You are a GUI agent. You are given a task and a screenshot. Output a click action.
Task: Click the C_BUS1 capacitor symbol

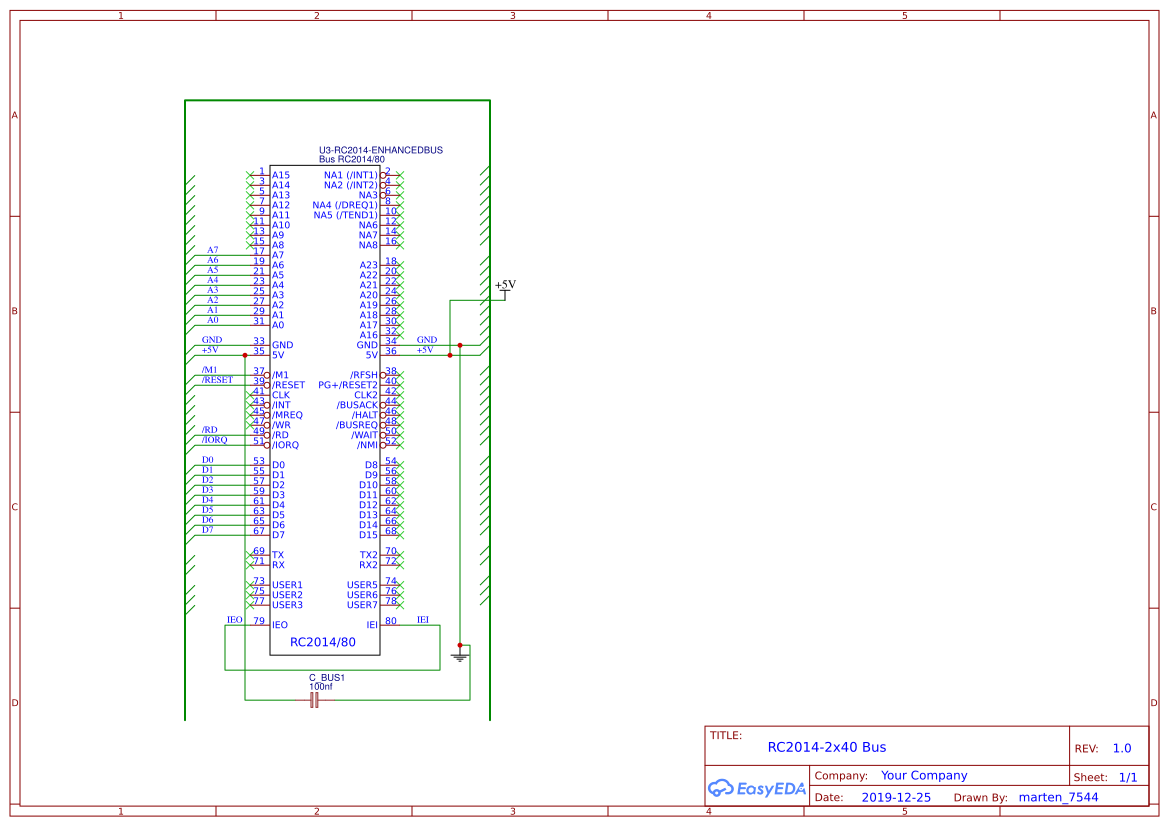[x=314, y=701]
